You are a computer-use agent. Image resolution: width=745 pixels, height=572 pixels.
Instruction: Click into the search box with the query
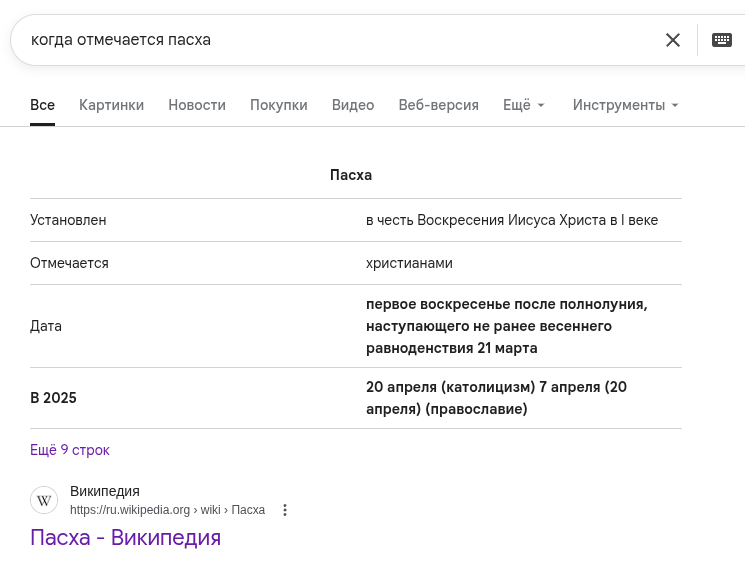[x=330, y=40]
